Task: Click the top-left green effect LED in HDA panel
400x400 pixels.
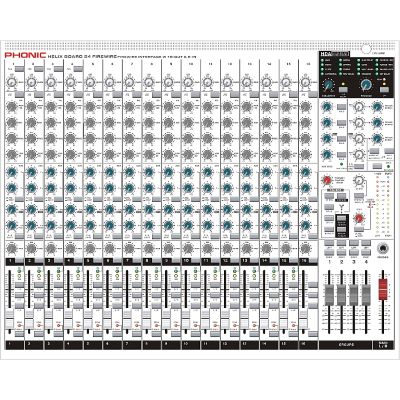Action: pos(322,61)
